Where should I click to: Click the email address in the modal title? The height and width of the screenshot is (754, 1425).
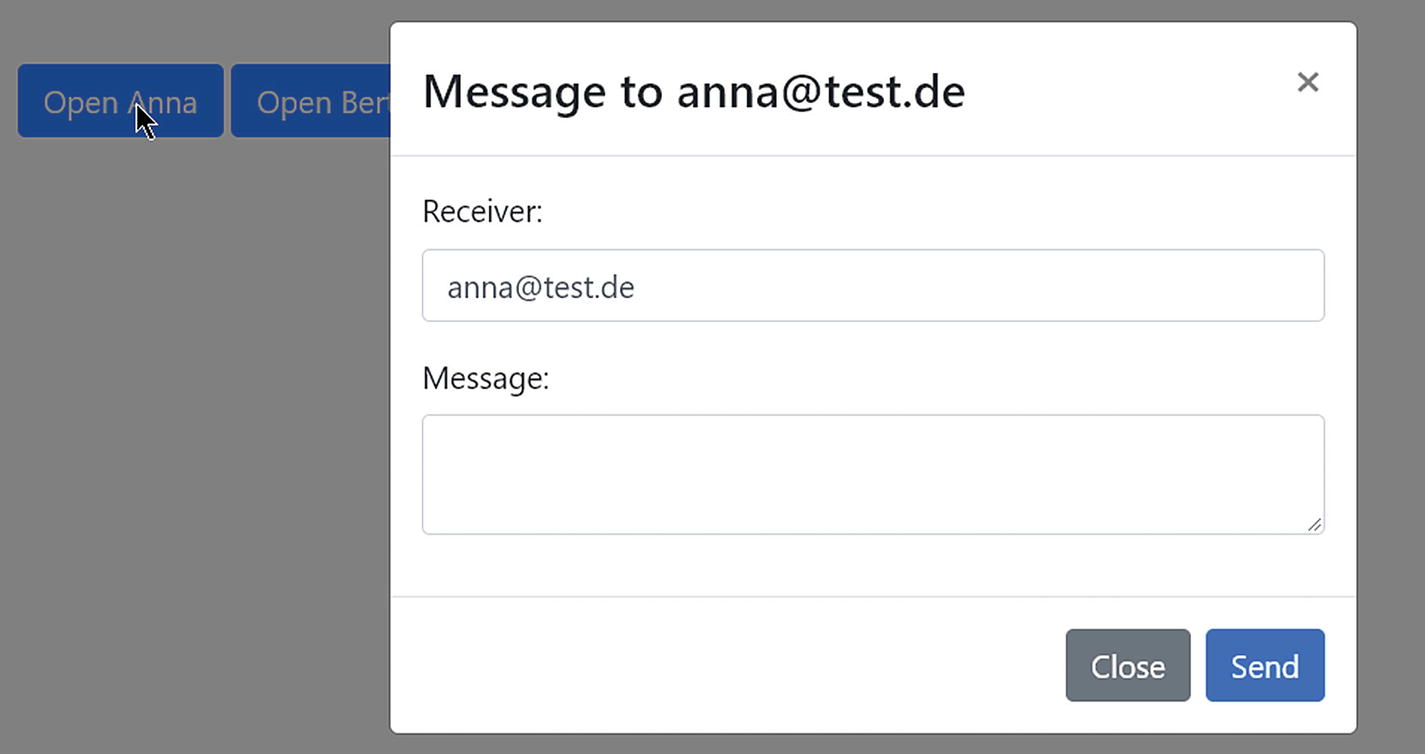(820, 92)
